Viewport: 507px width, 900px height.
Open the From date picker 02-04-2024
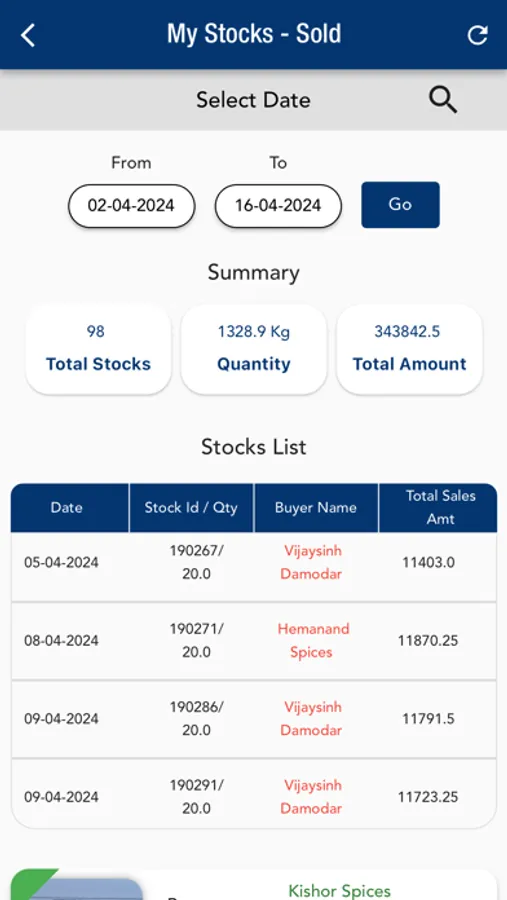pyautogui.click(x=131, y=205)
